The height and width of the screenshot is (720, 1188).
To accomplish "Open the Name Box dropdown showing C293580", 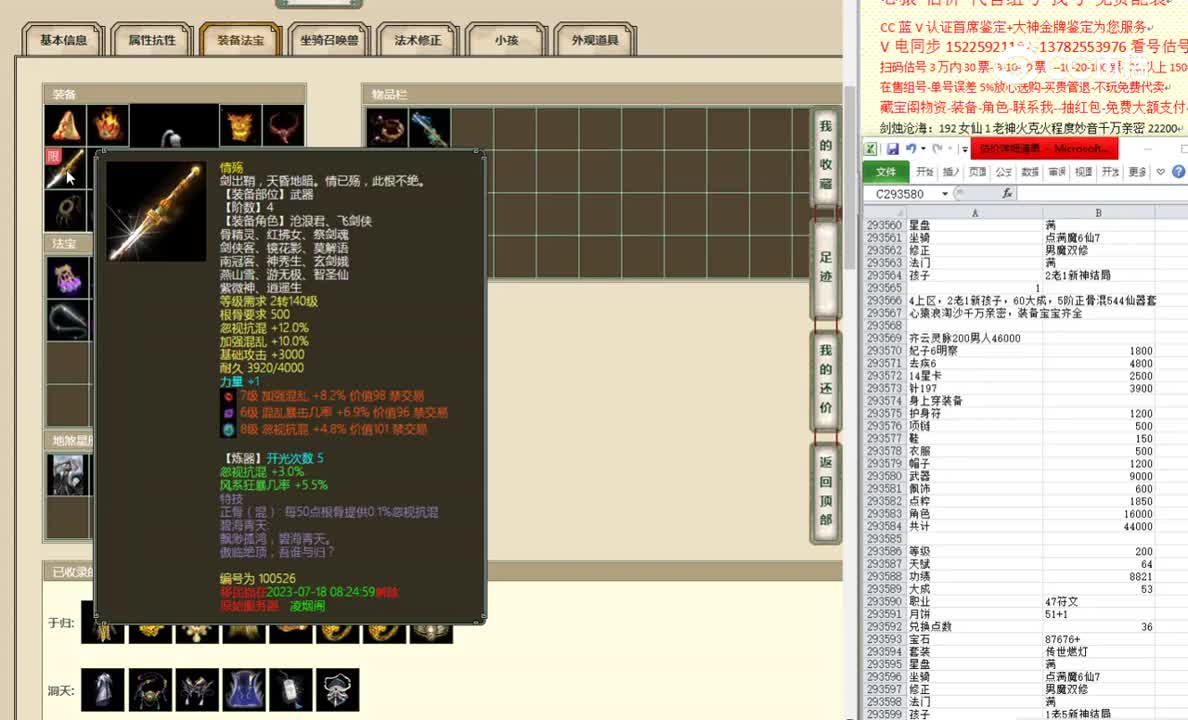I will tap(945, 192).
